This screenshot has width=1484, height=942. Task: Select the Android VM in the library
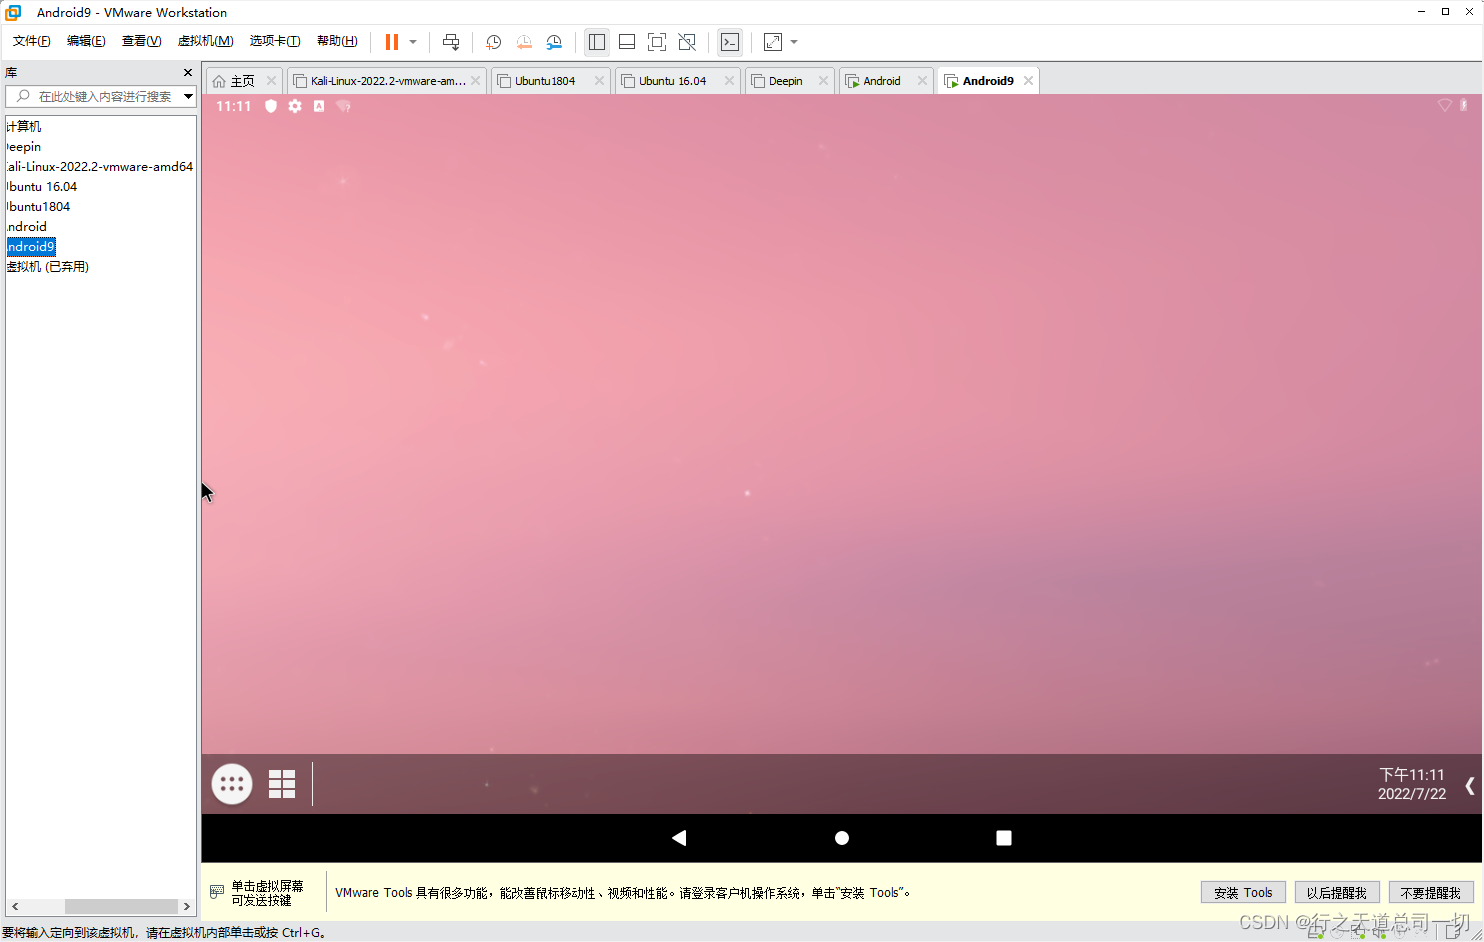pyautogui.click(x=27, y=227)
